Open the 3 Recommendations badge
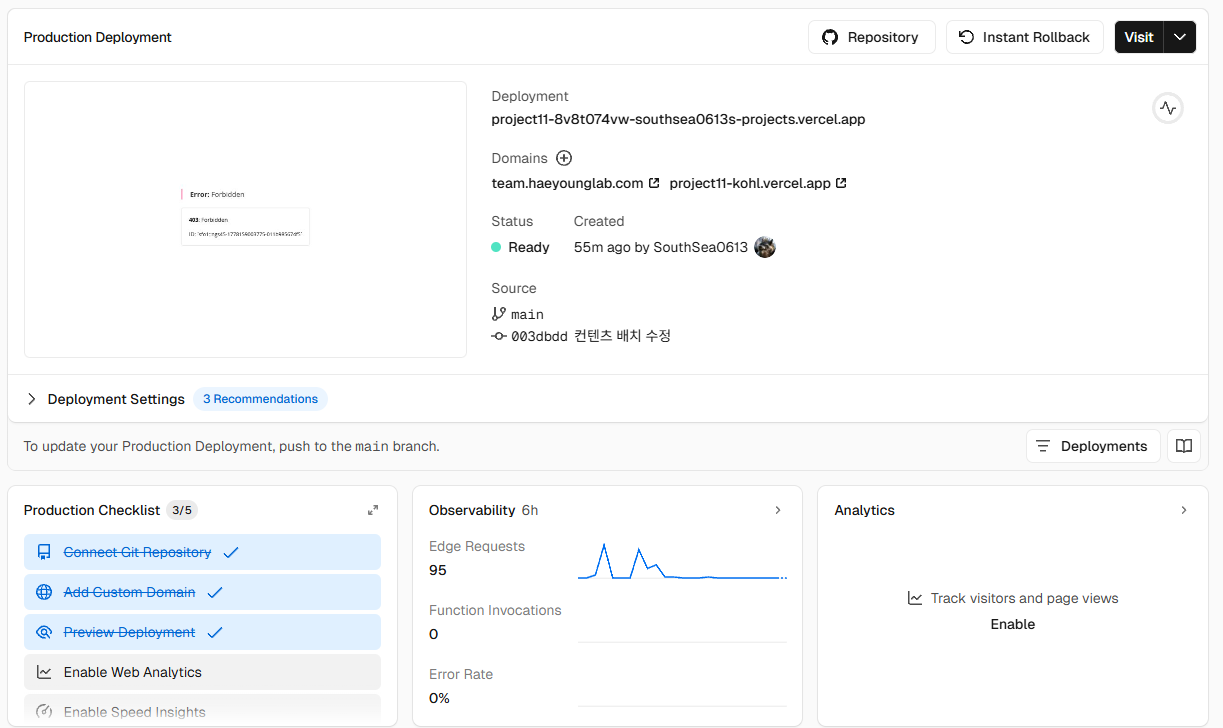The width and height of the screenshot is (1223, 728). 260,399
